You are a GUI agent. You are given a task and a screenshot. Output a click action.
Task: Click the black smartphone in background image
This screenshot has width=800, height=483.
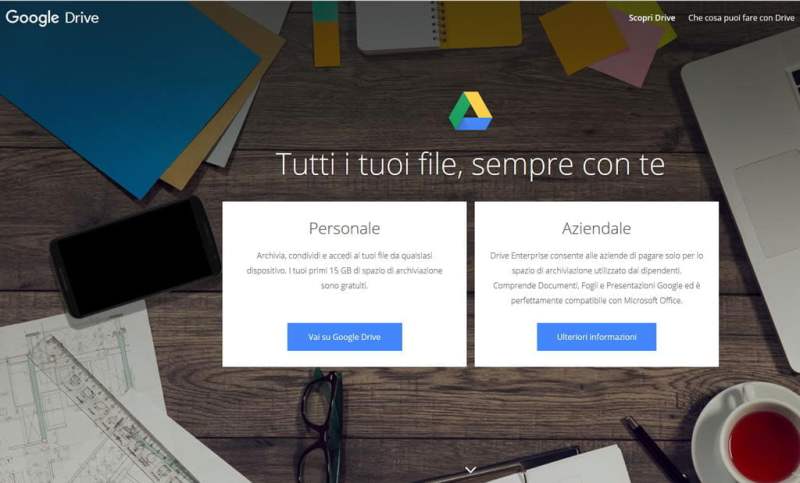click(x=135, y=257)
